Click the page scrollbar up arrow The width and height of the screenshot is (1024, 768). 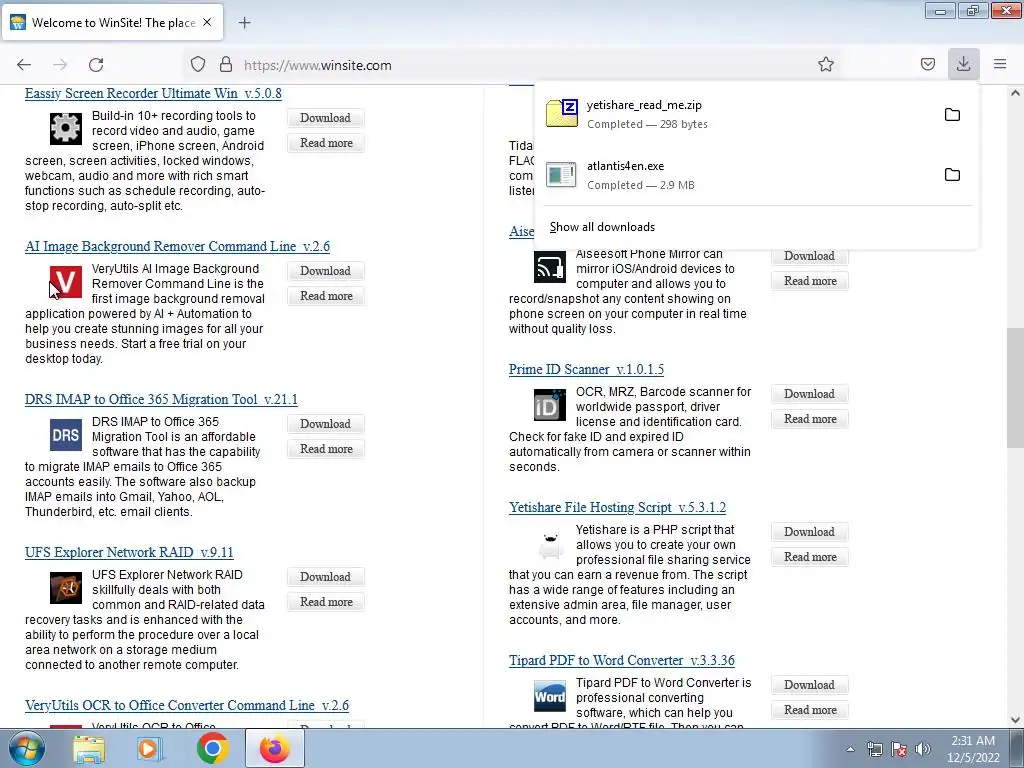[1015, 93]
